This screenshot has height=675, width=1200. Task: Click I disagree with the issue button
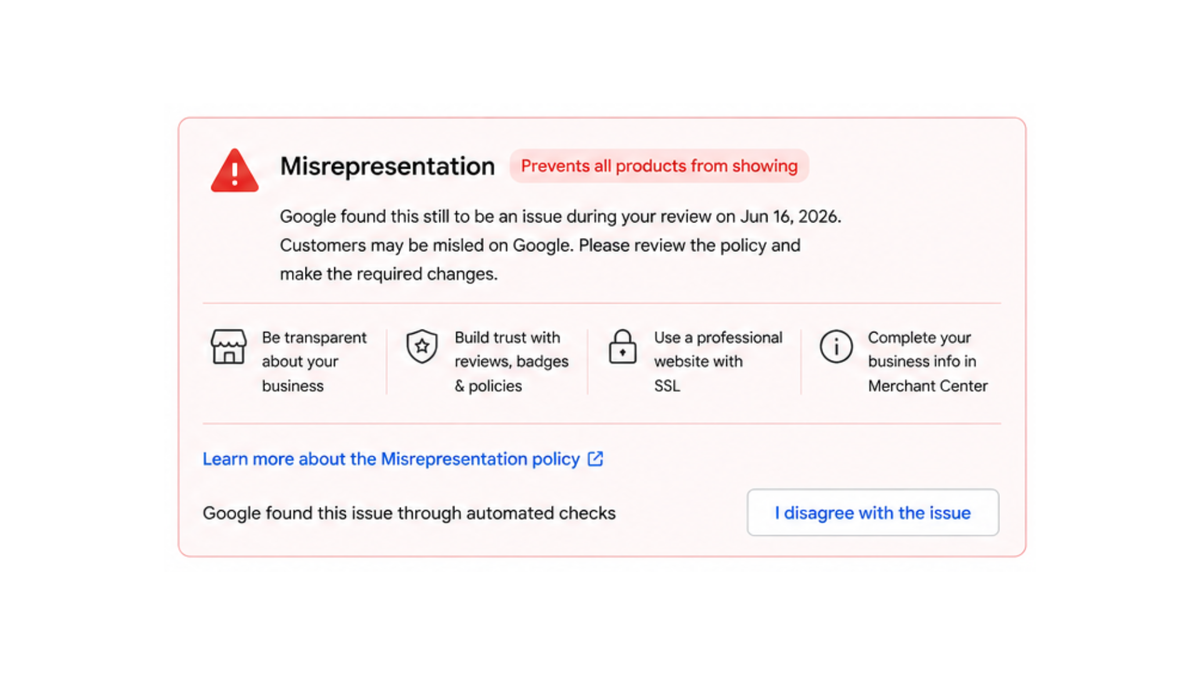coord(873,513)
